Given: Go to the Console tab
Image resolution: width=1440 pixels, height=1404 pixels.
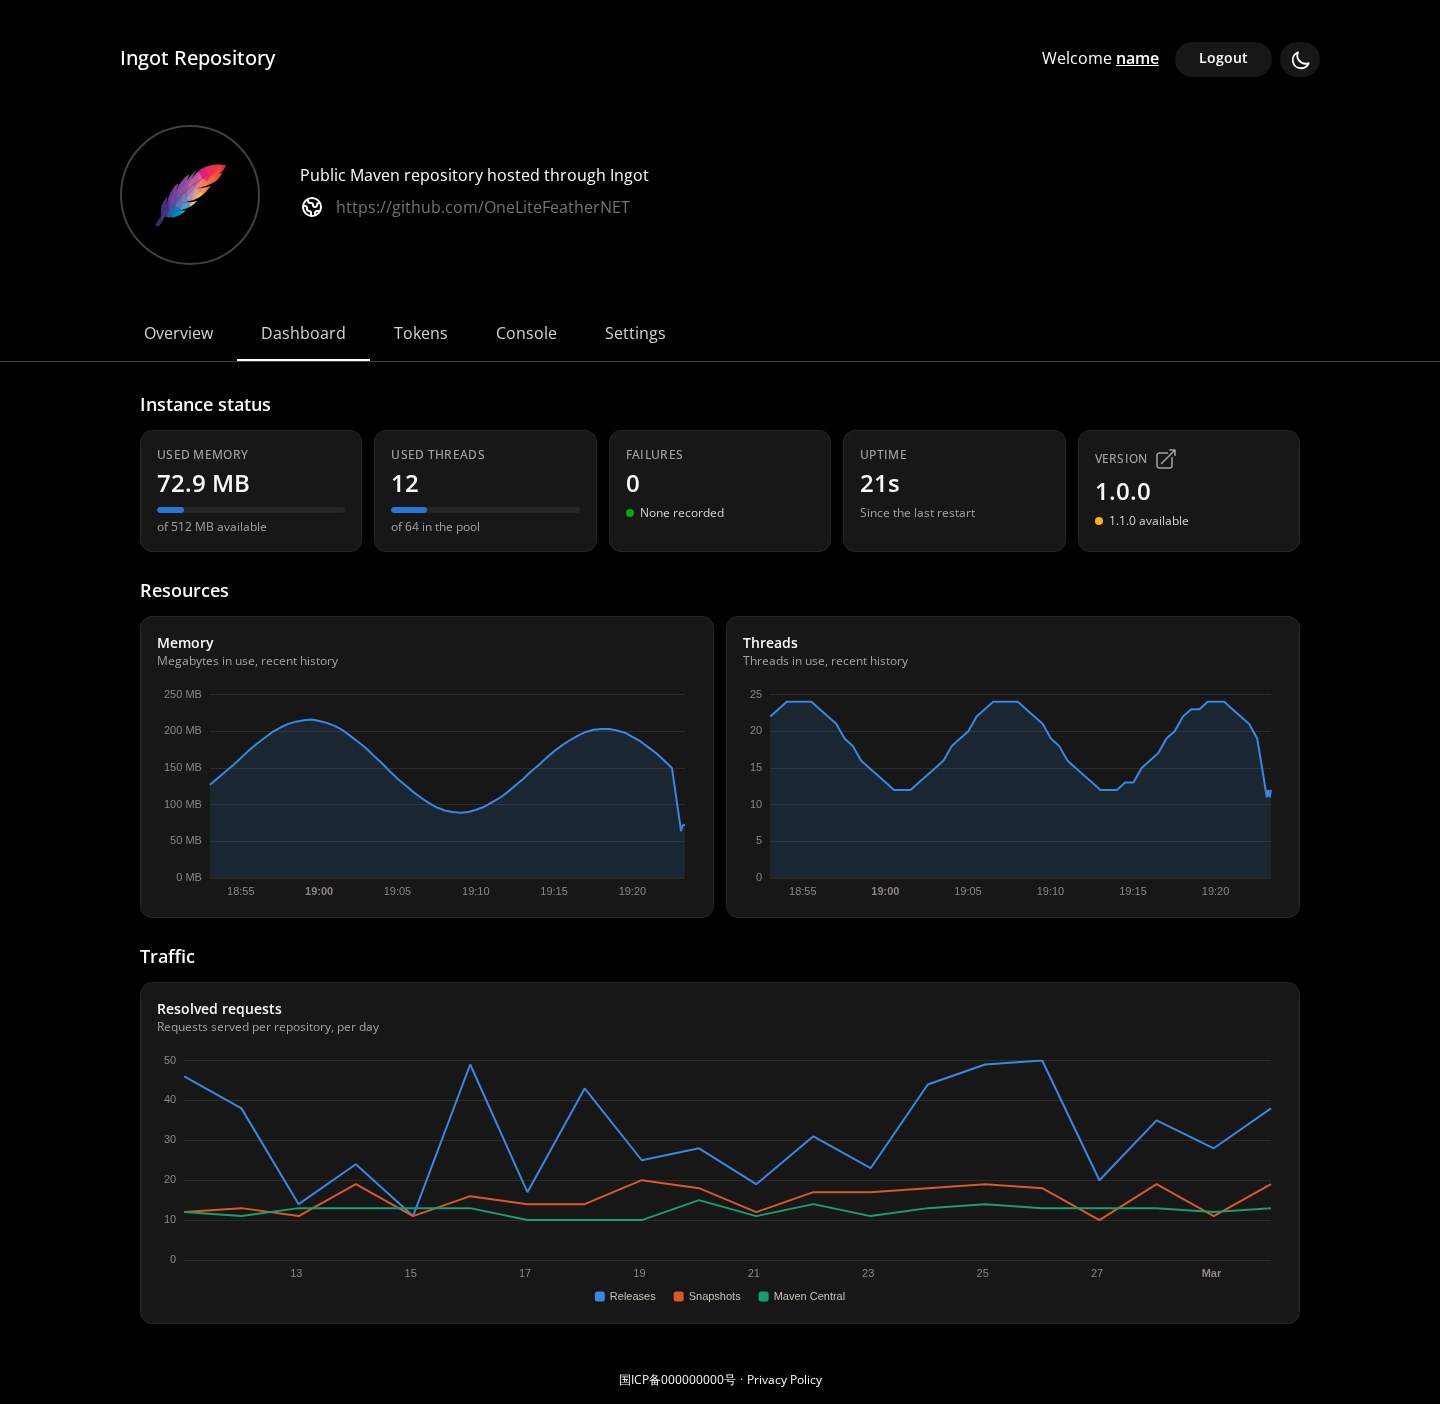Looking at the screenshot, I should coord(526,333).
